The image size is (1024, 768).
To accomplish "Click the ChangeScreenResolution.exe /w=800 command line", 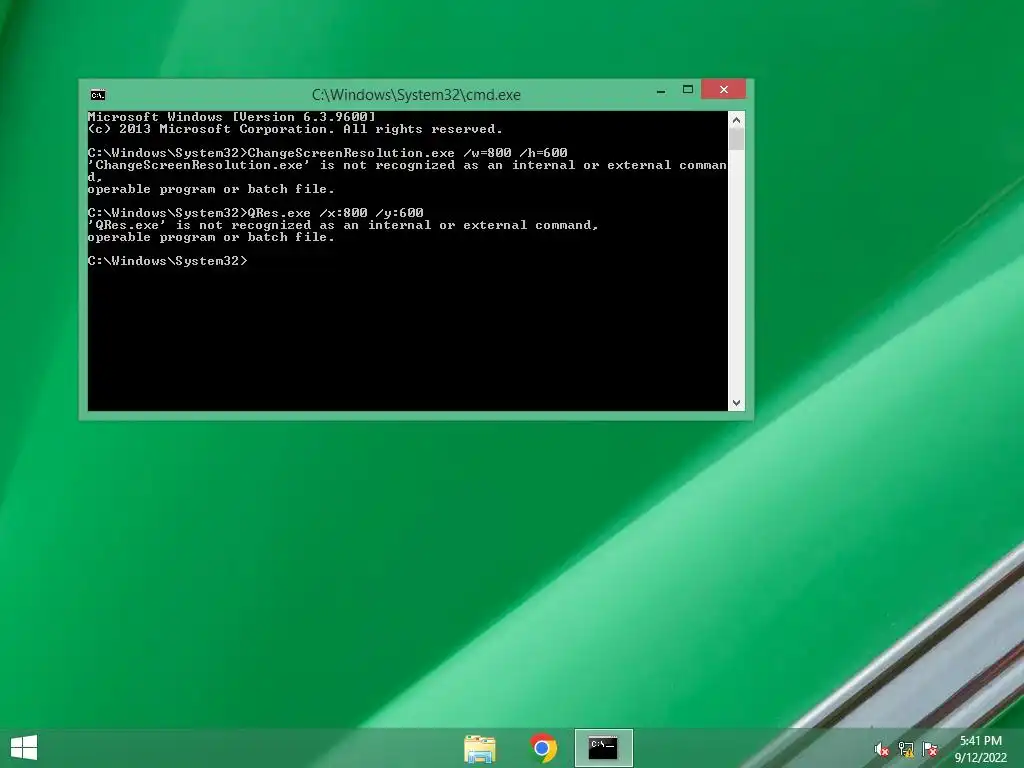I will coord(327,153).
